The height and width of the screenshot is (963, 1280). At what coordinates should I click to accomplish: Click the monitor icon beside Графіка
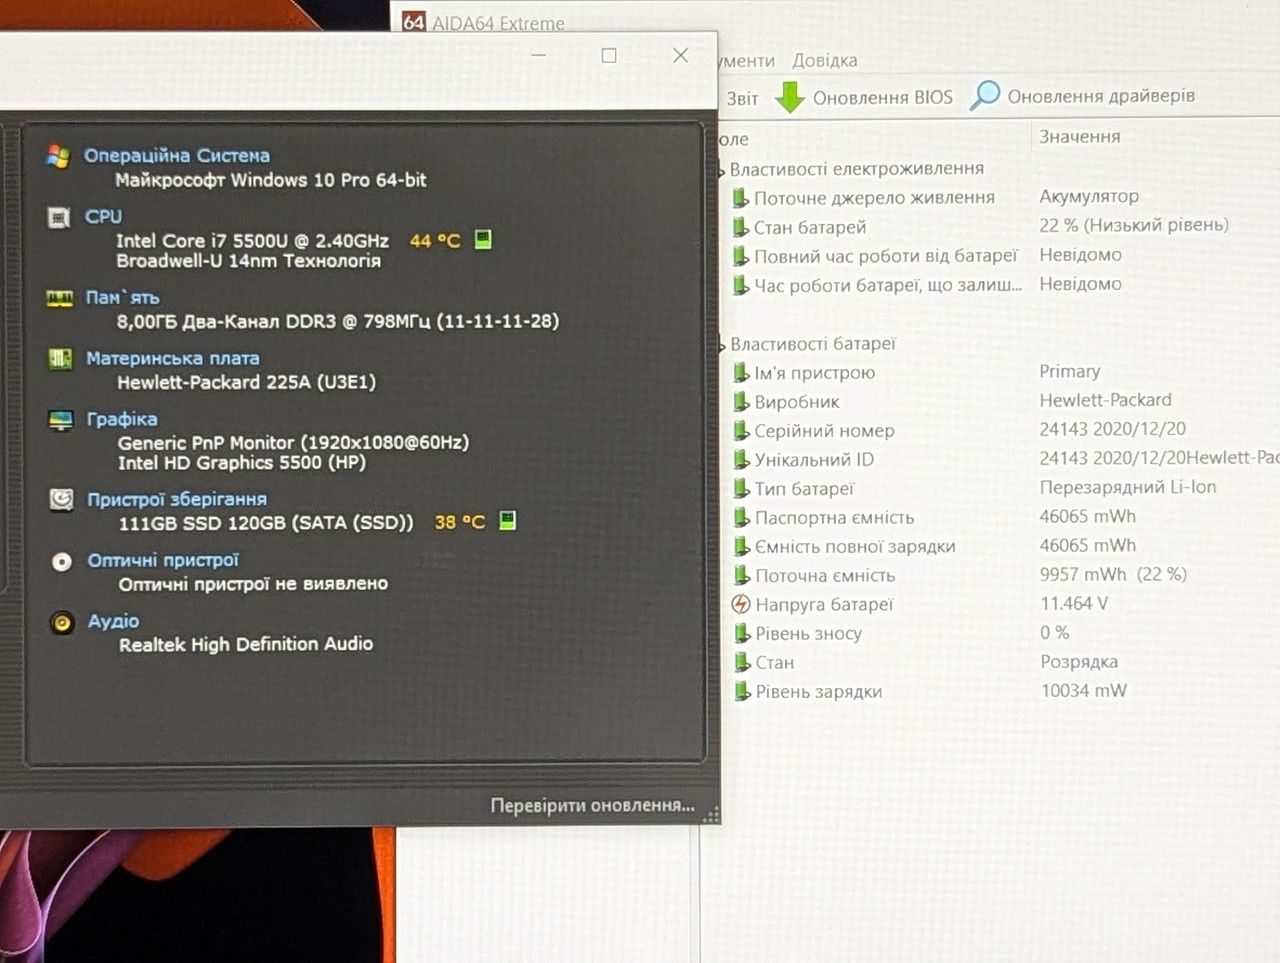(x=61, y=419)
